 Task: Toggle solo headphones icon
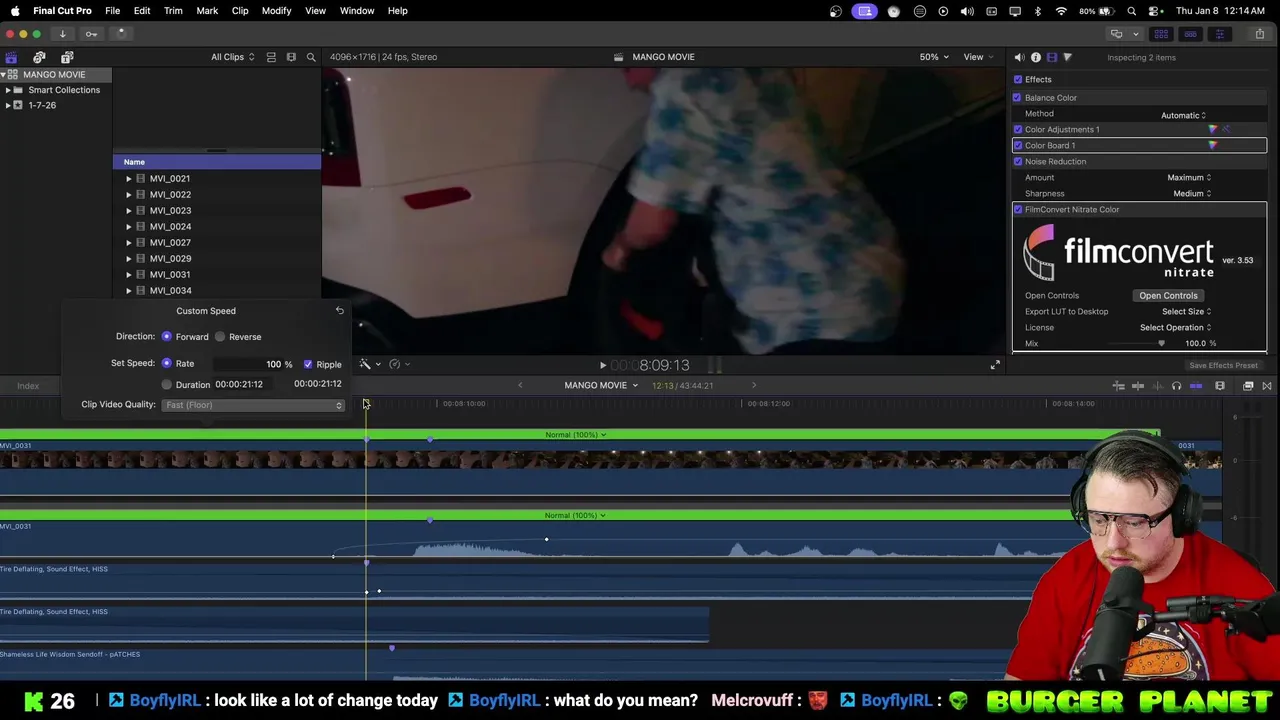(1176, 386)
